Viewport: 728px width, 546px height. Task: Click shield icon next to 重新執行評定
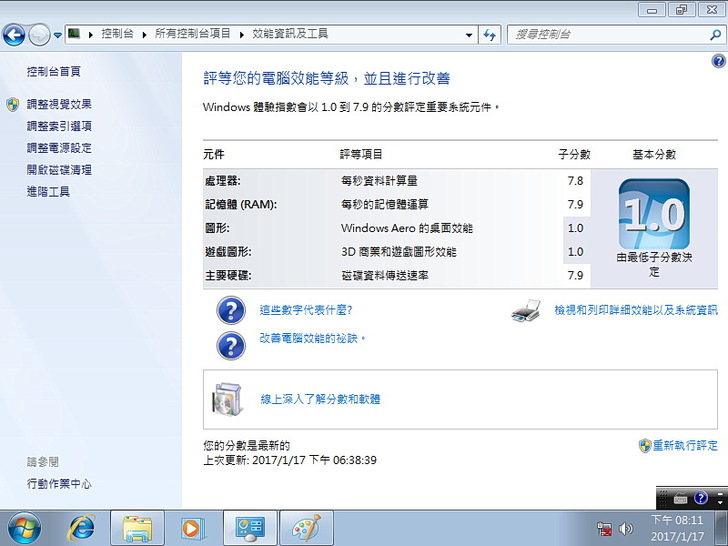pyautogui.click(x=645, y=446)
